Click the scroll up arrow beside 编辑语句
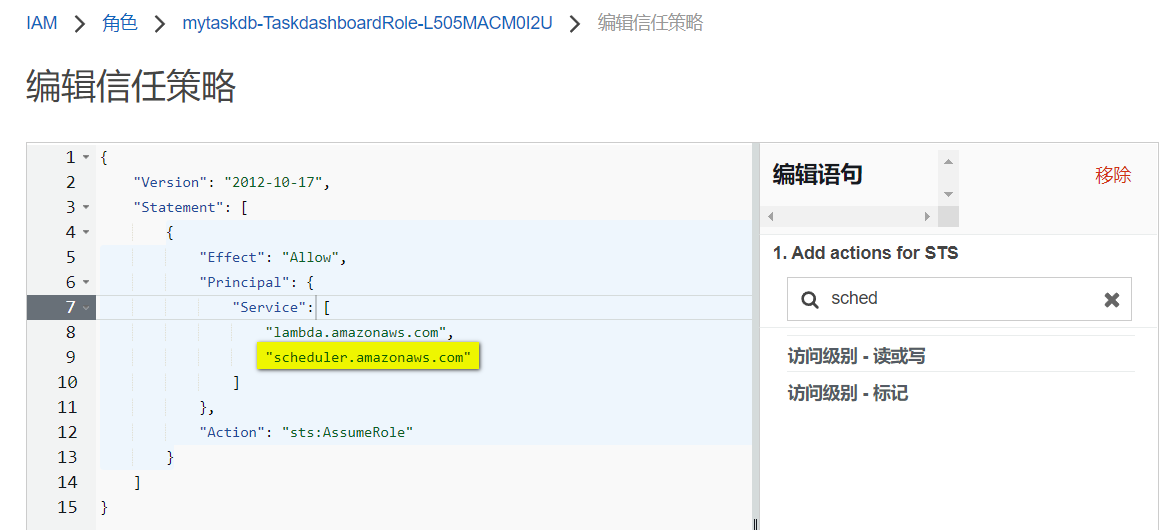The image size is (1169, 530). pyautogui.click(x=949, y=160)
